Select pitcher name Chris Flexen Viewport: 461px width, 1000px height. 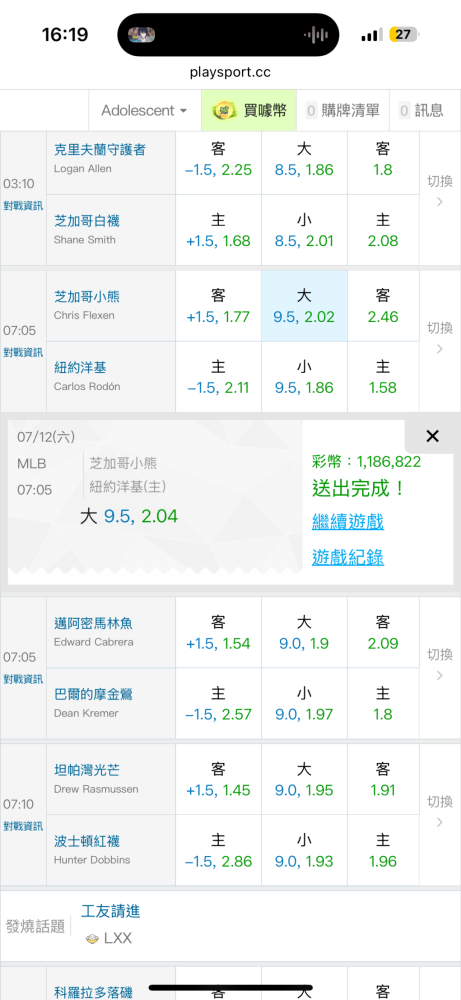pyautogui.click(x=82, y=315)
